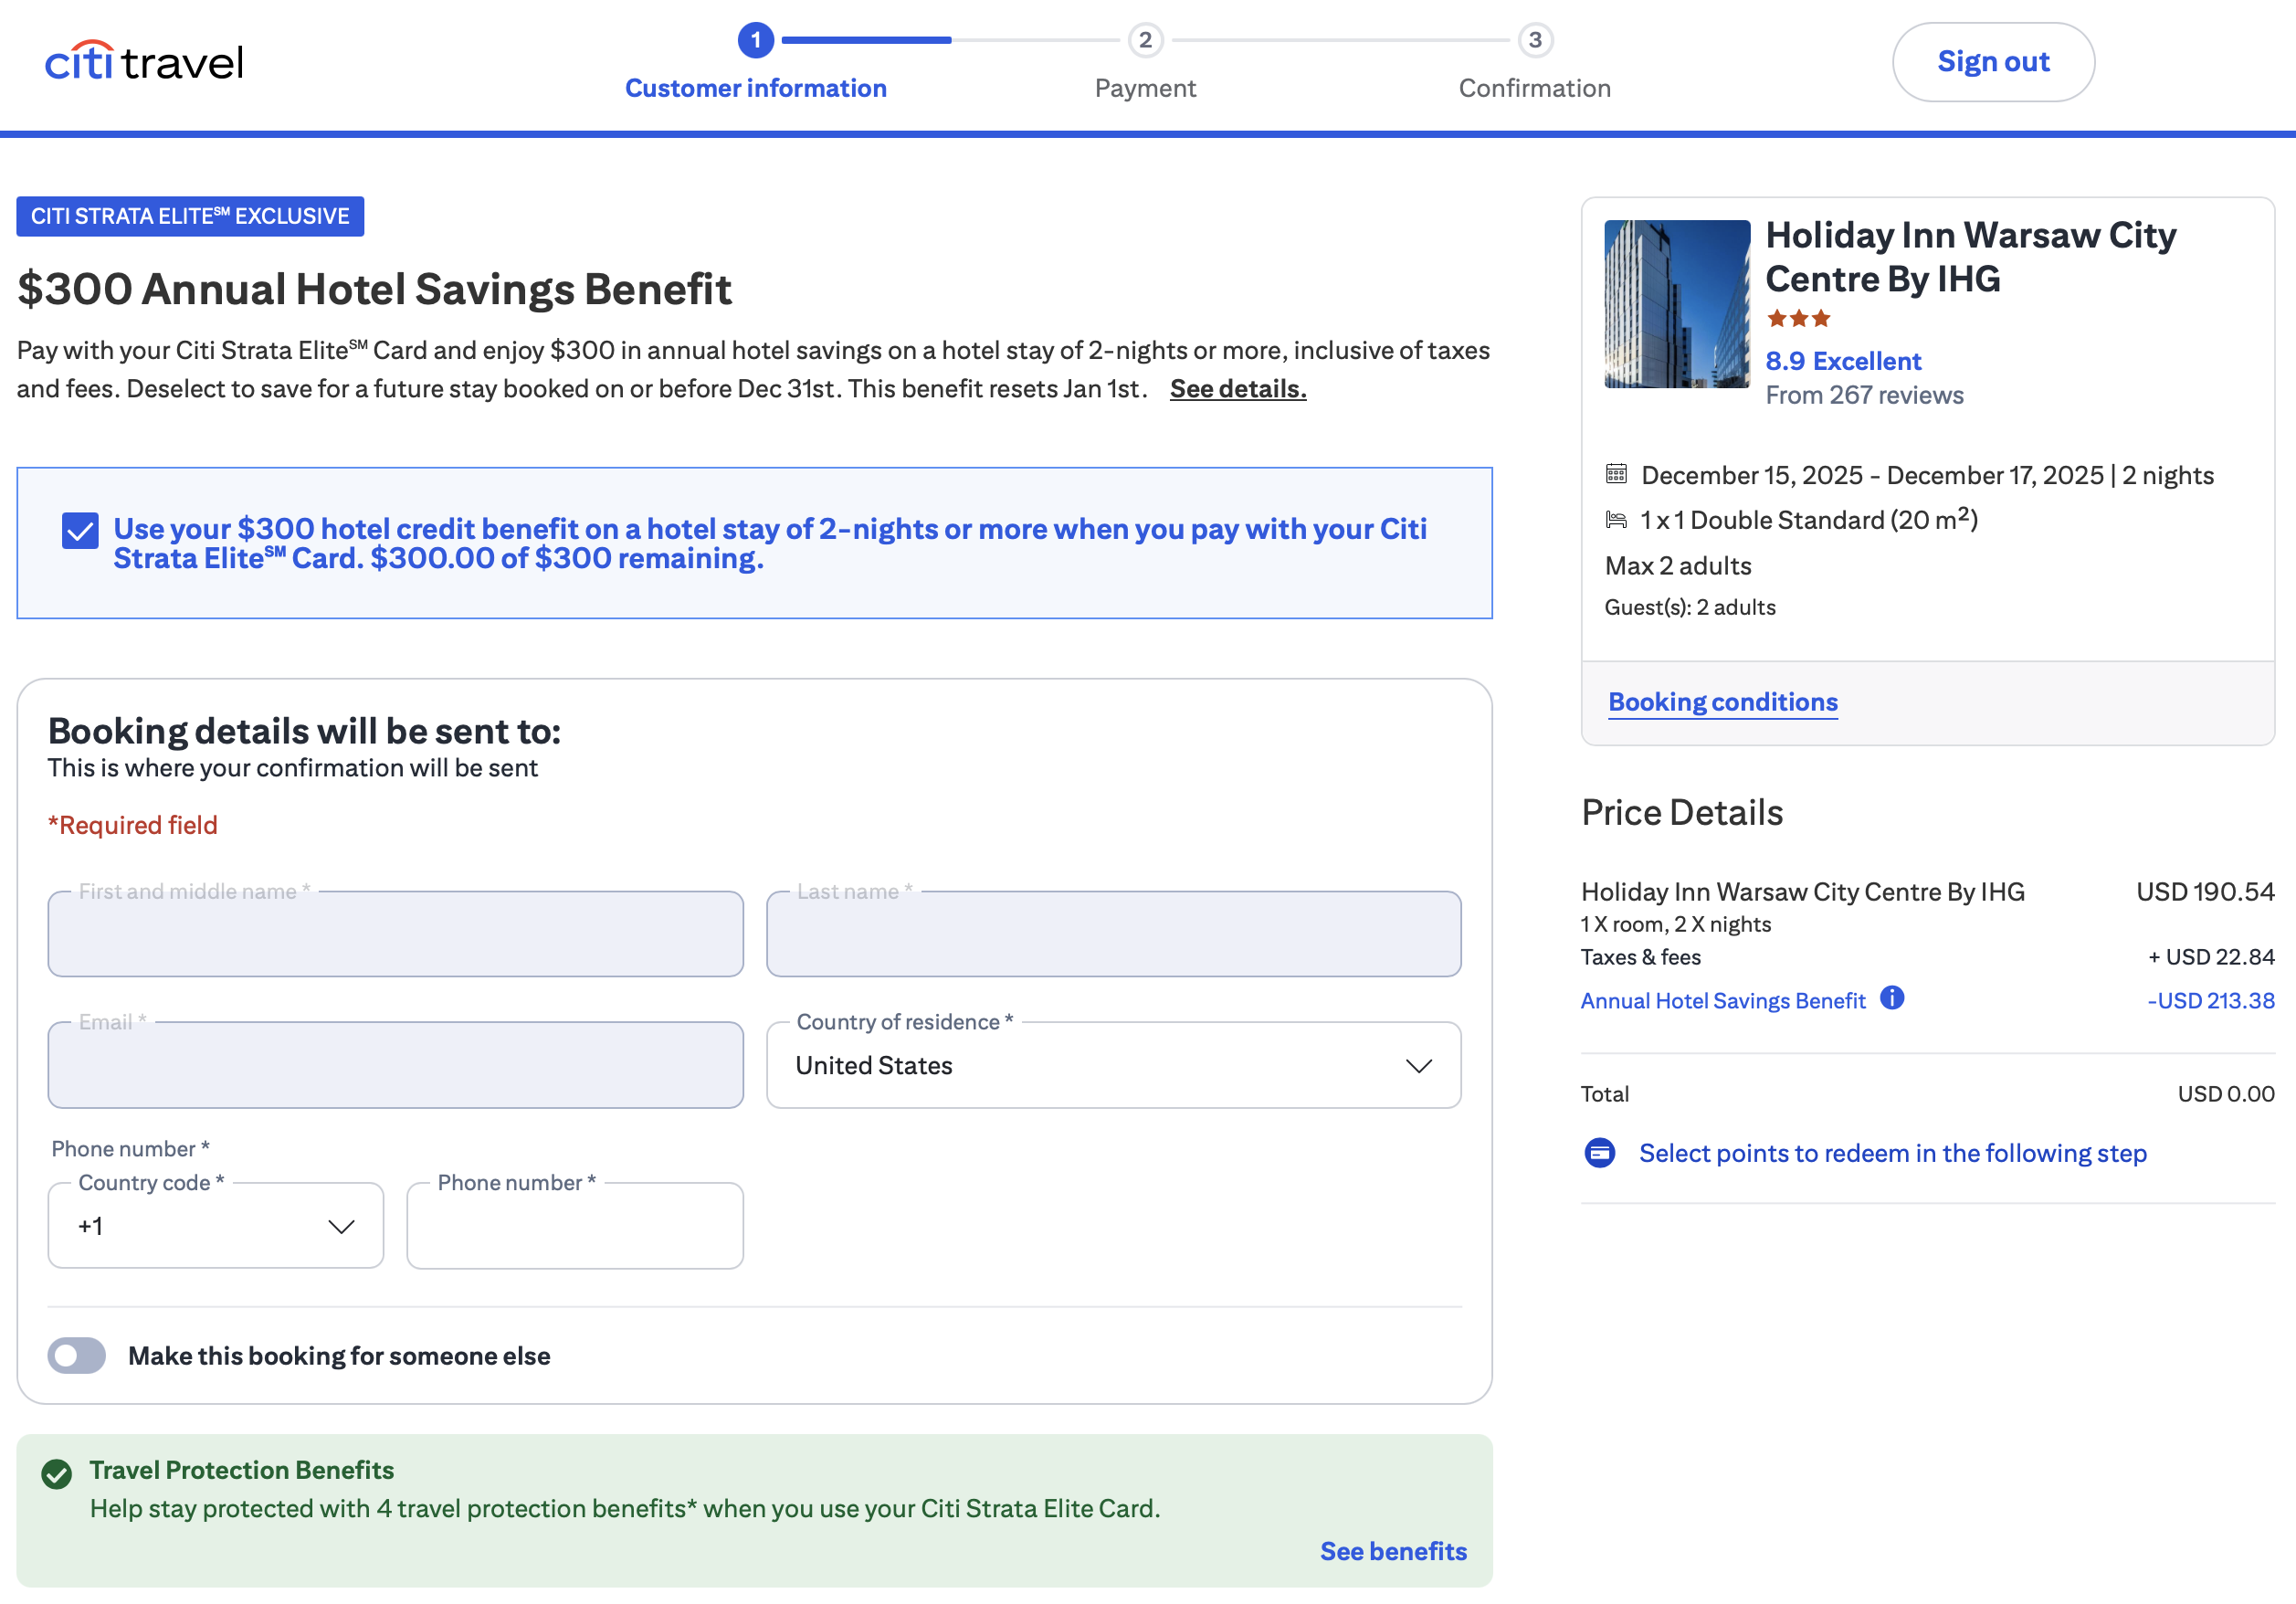Click the Travel Protection green checkmark icon
This screenshot has width=2296, height=1604.
pos(57,1473)
